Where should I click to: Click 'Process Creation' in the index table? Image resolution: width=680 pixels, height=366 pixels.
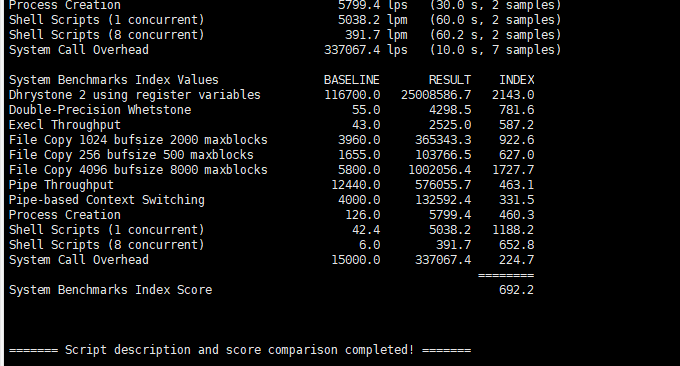65,215
